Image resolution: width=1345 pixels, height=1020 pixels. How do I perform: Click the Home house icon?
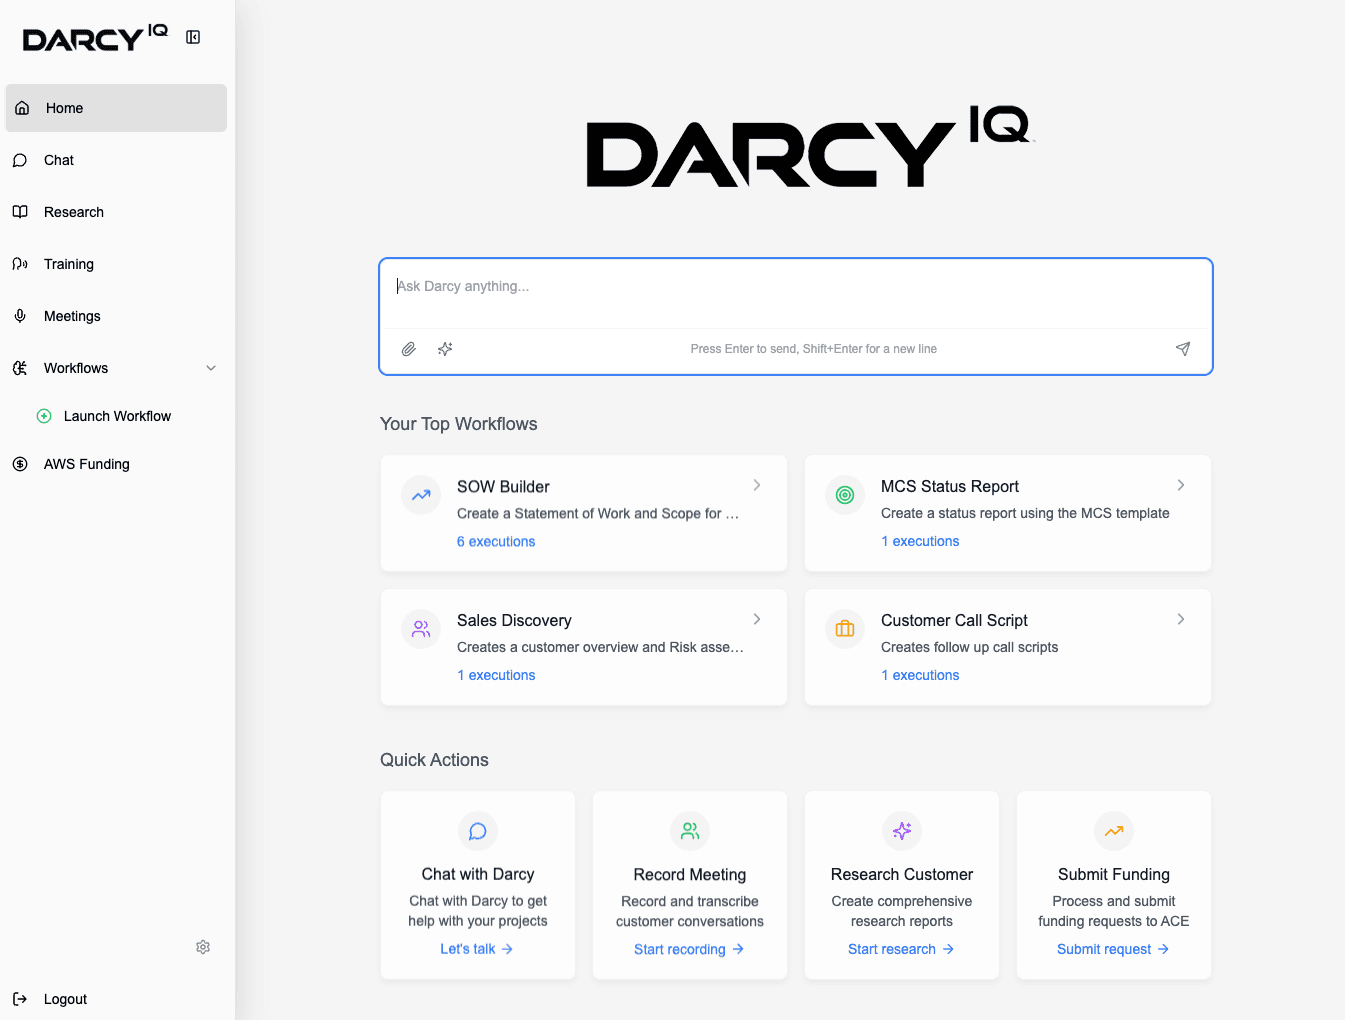[x=22, y=108]
